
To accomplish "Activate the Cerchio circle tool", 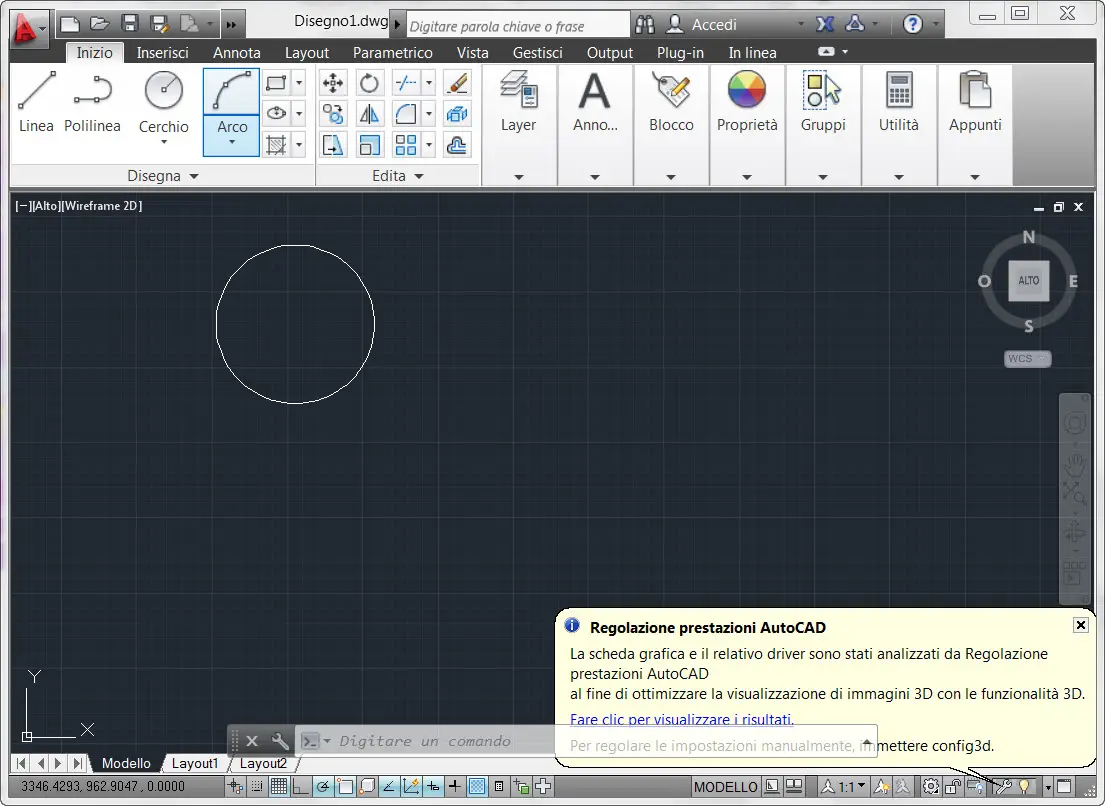I will [163, 106].
